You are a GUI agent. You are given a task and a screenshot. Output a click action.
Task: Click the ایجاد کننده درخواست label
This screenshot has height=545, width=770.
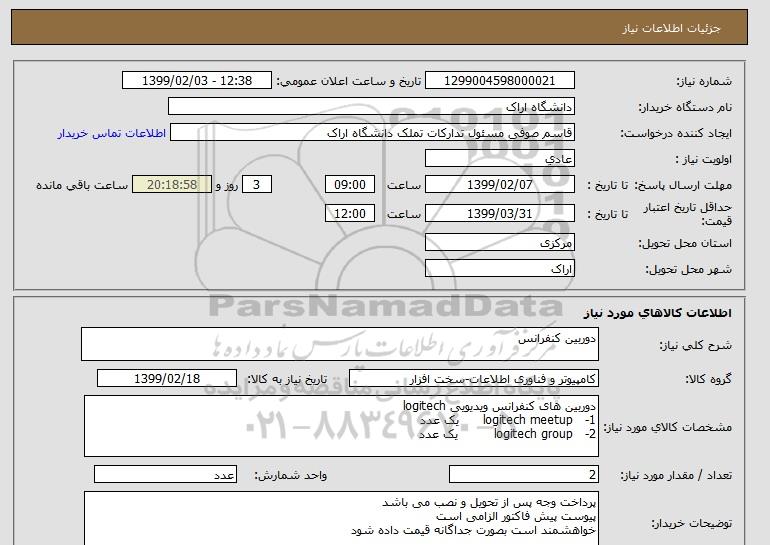676,133
